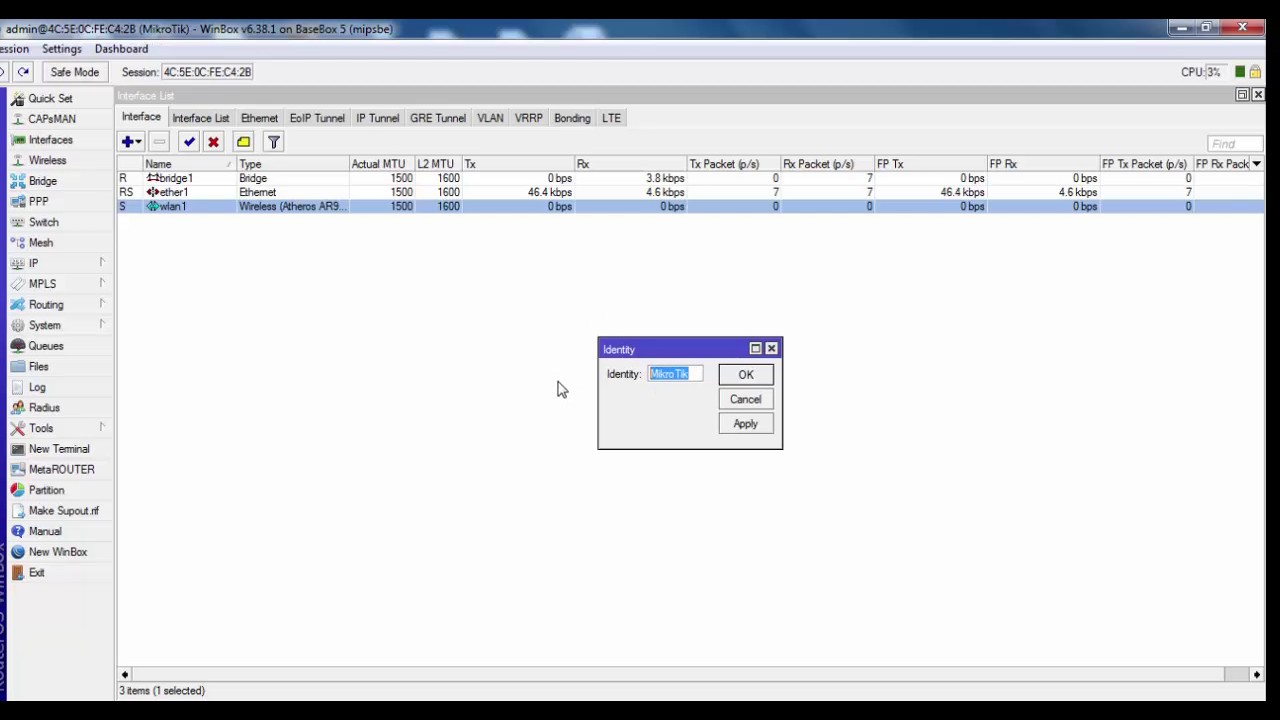Open the Dashboard menu

(121, 49)
